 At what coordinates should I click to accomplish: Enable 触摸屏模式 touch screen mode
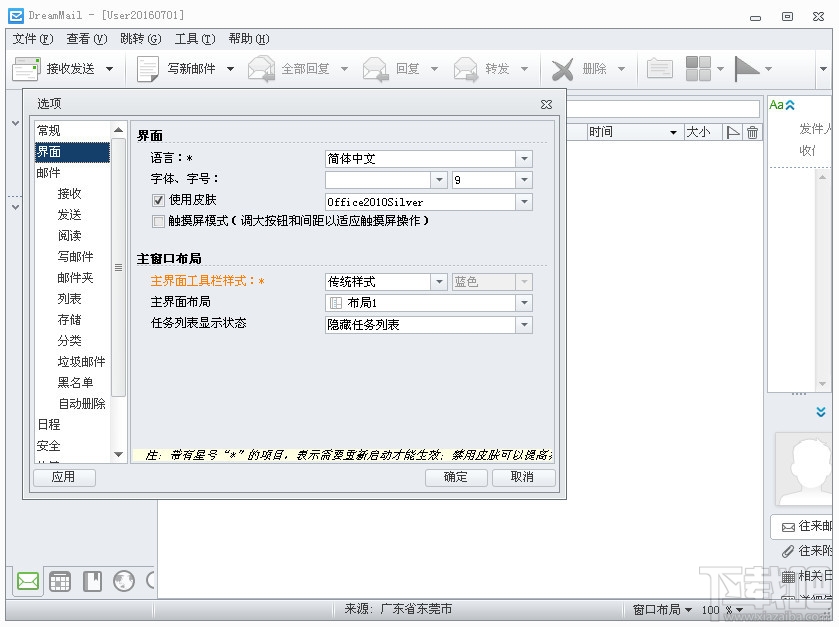157,222
